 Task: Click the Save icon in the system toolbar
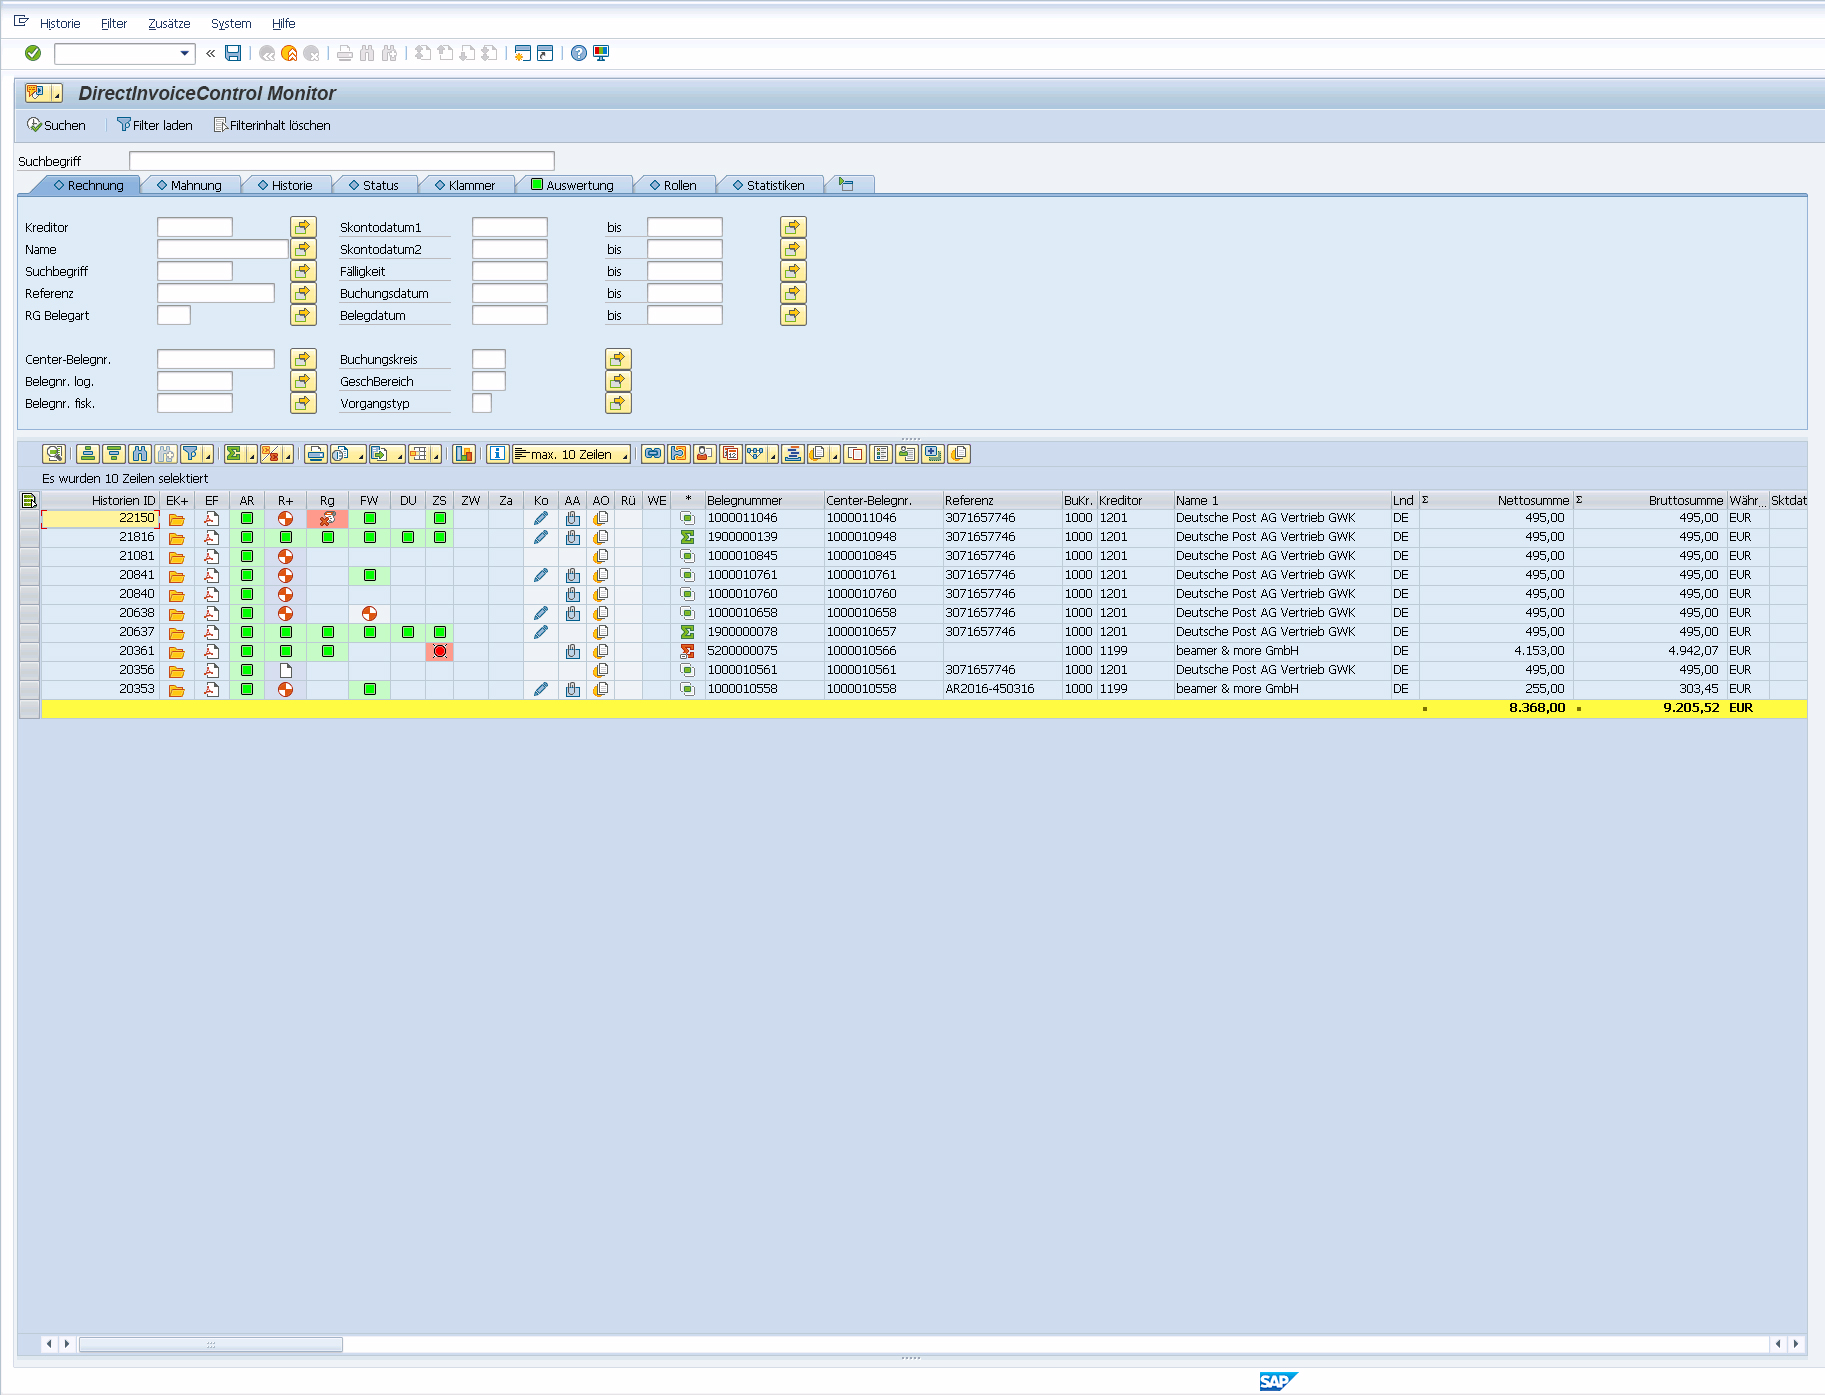(233, 53)
